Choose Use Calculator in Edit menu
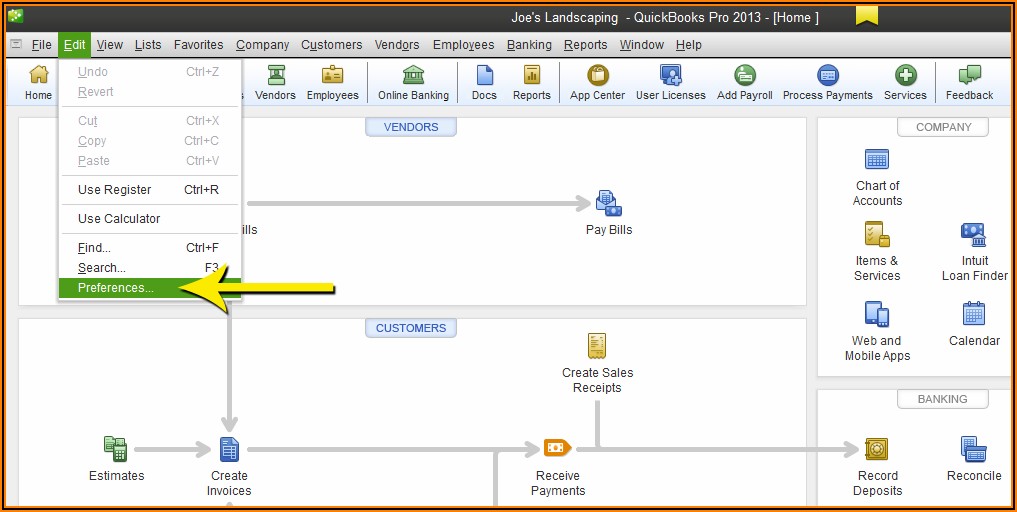Screen dimensions: 1017x512 click(x=119, y=218)
